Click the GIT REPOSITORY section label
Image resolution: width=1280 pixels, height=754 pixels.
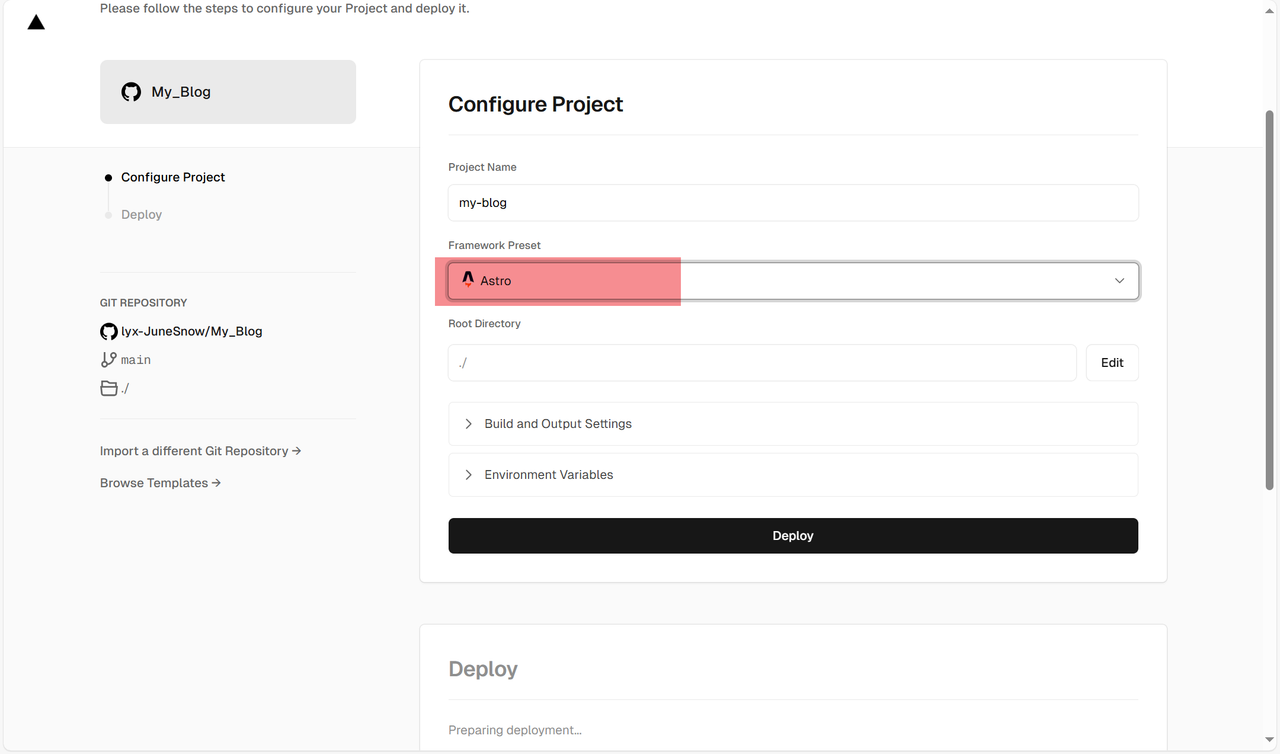point(143,303)
